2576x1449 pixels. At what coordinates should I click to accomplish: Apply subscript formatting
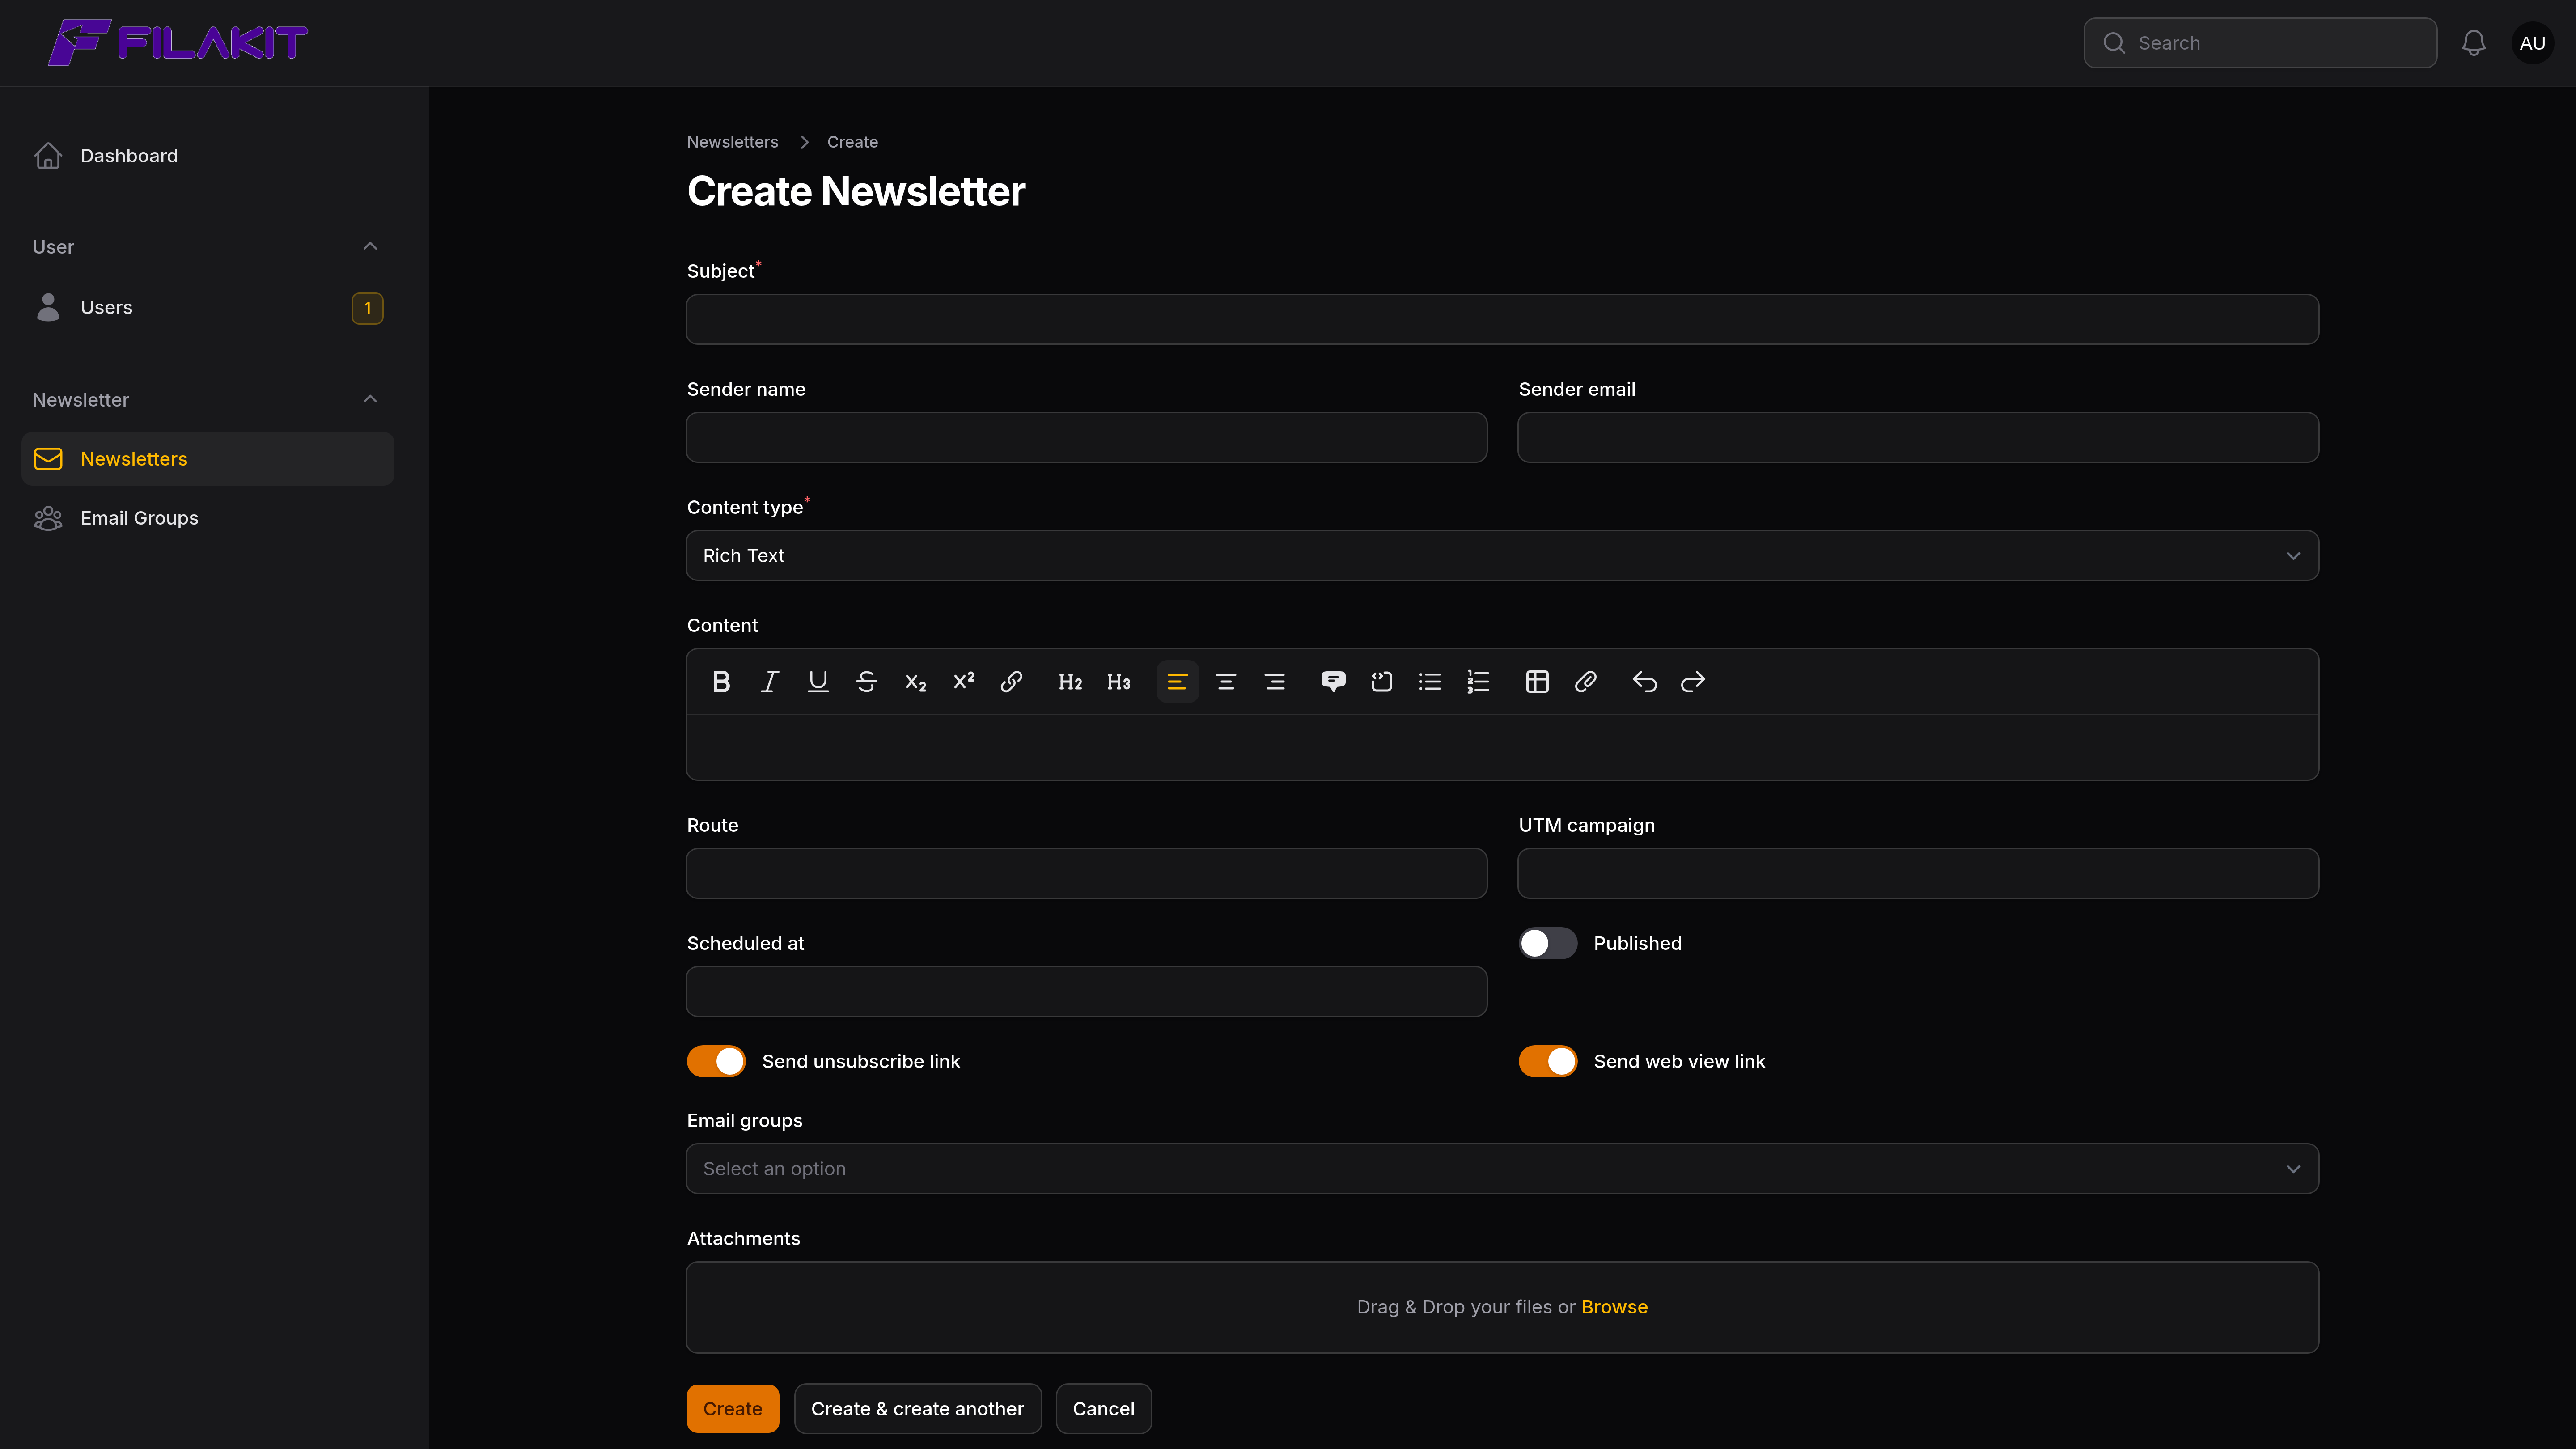pos(915,682)
